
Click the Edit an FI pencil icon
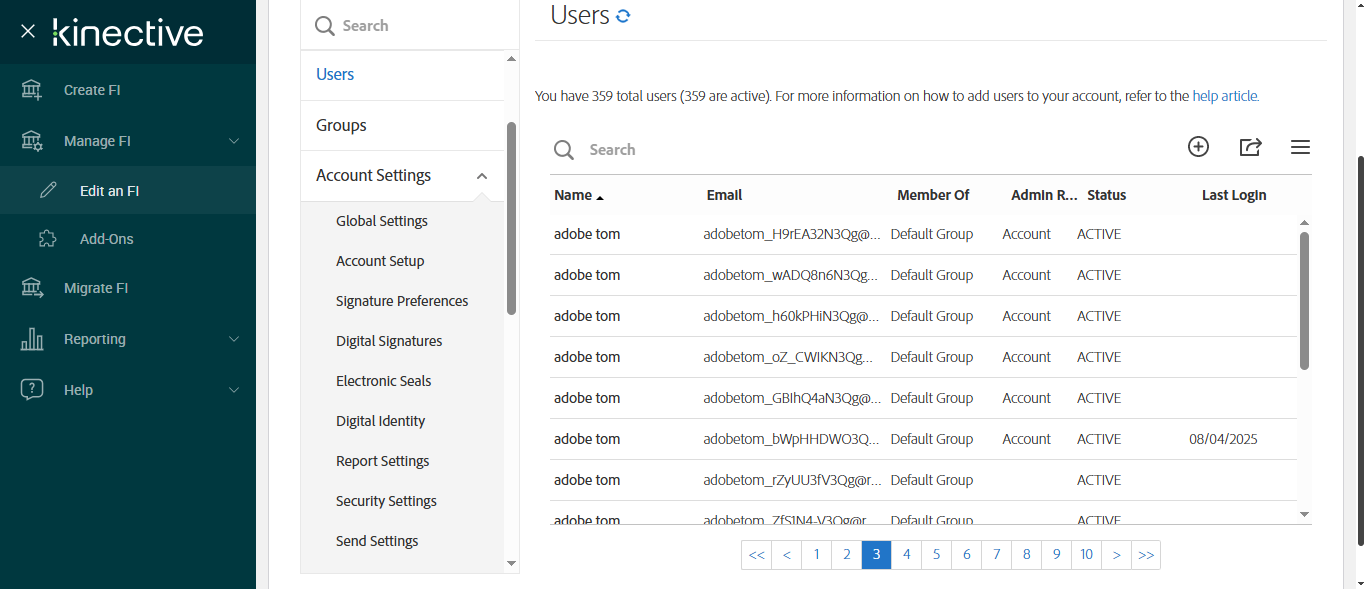[x=48, y=190]
